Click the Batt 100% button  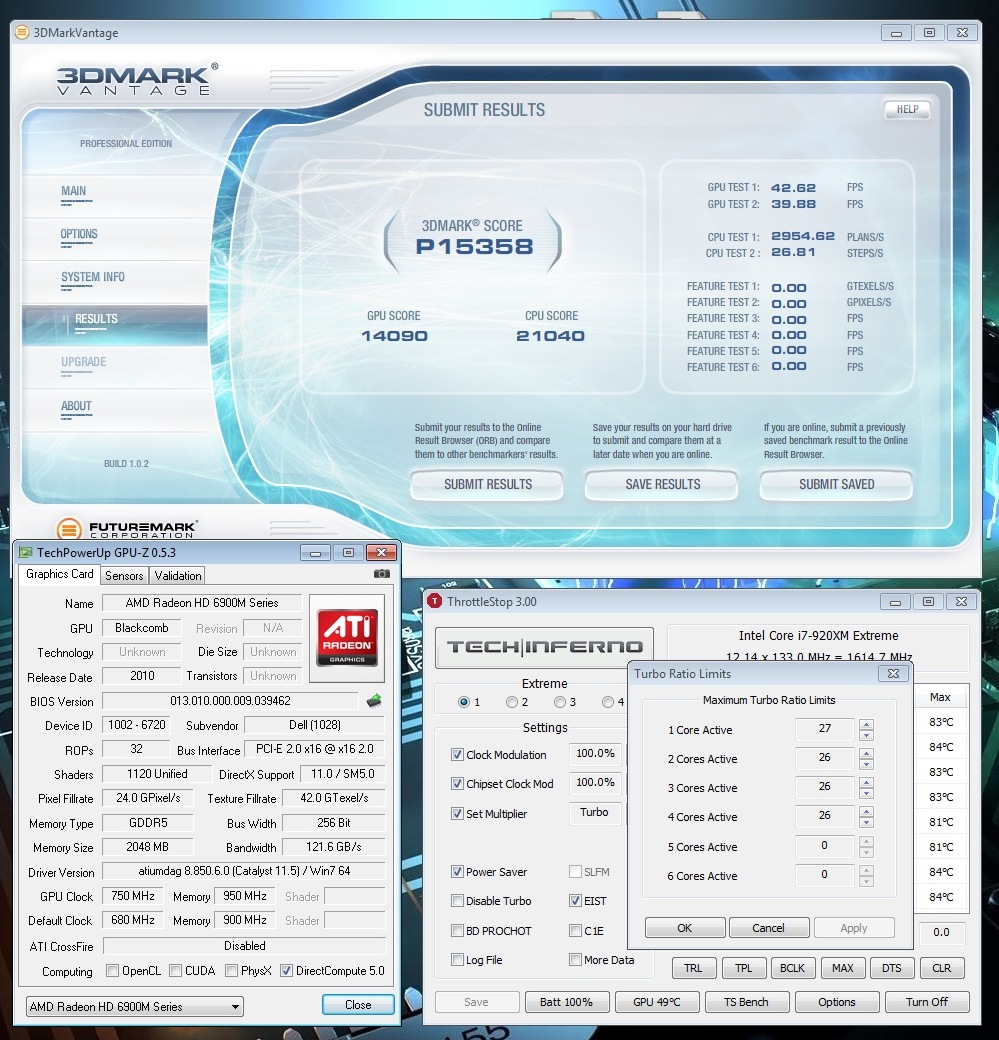(x=566, y=1002)
